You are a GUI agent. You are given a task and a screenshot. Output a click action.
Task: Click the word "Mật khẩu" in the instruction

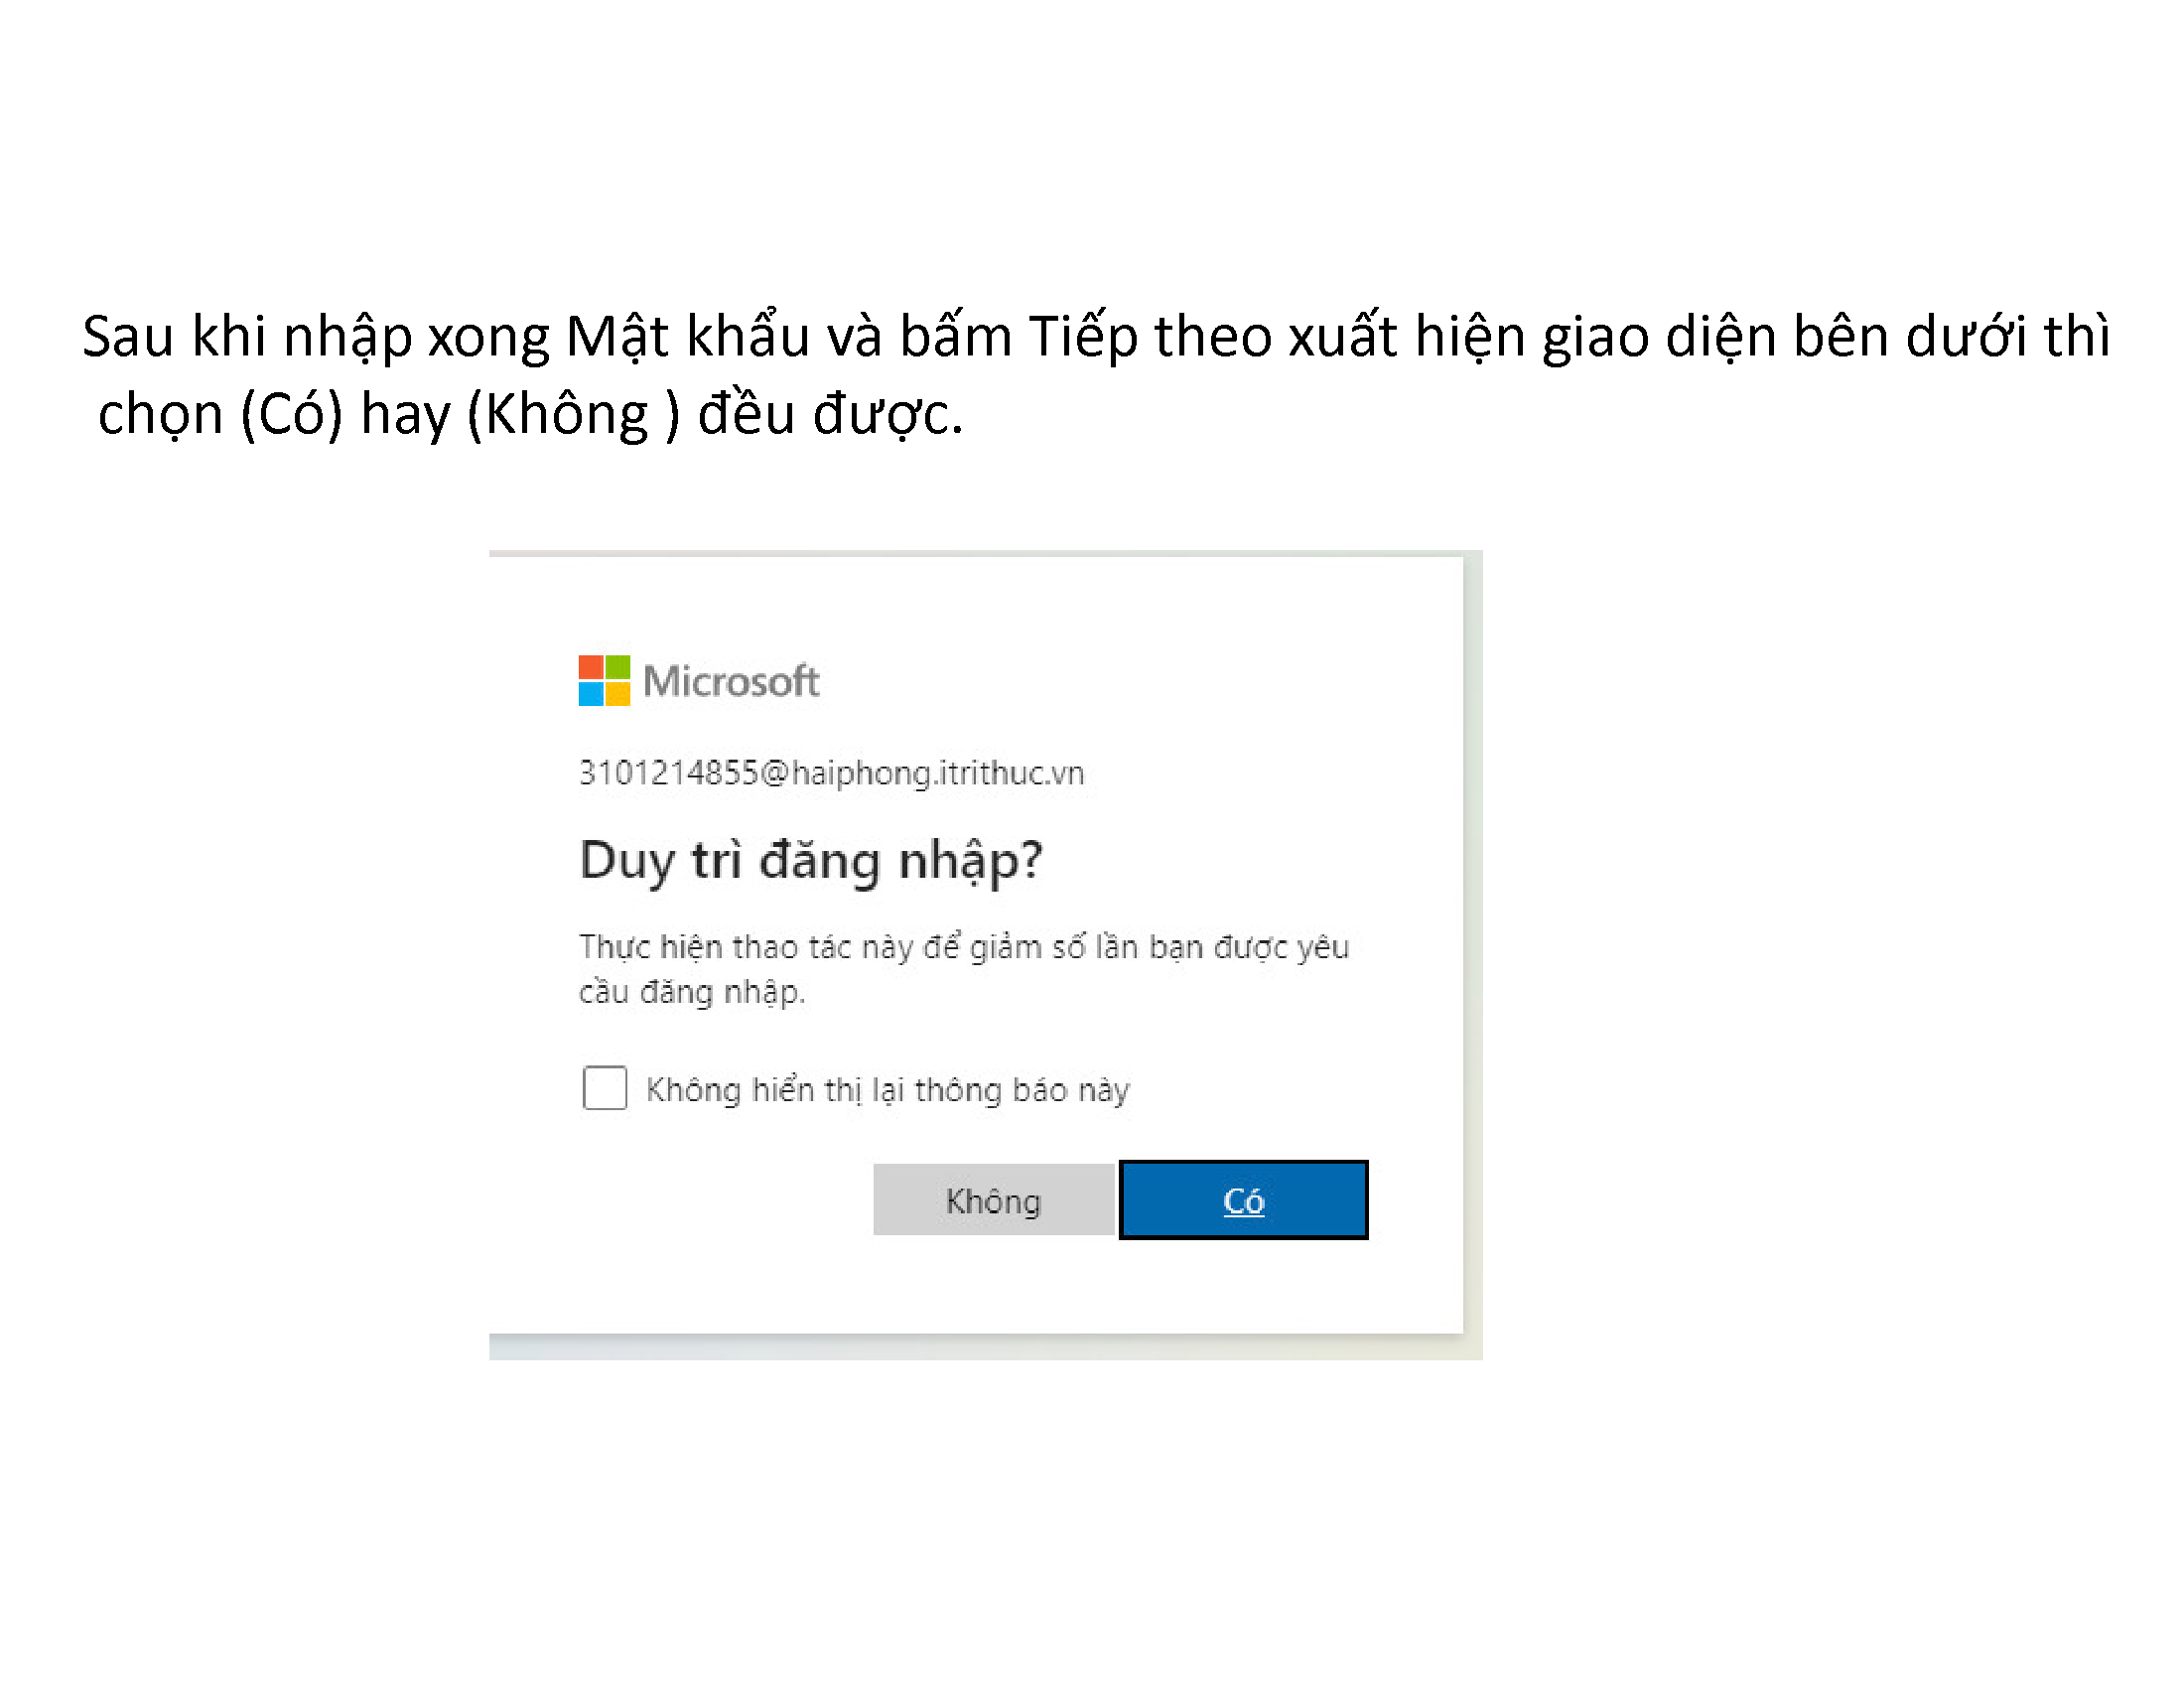tap(688, 336)
